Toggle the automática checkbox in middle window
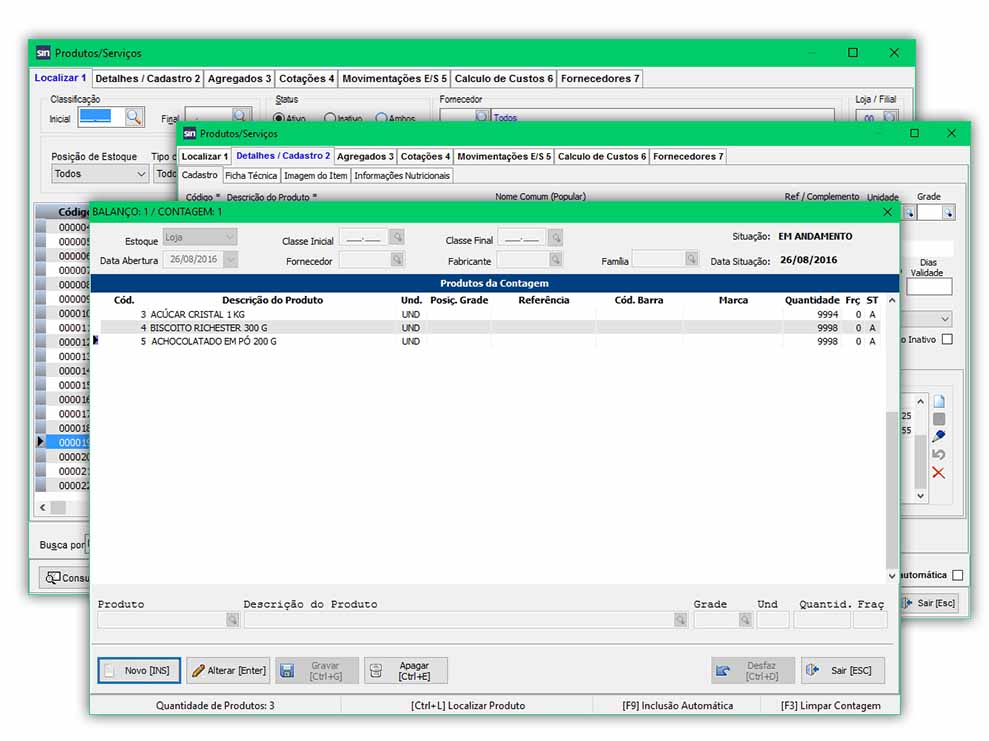 coord(957,575)
